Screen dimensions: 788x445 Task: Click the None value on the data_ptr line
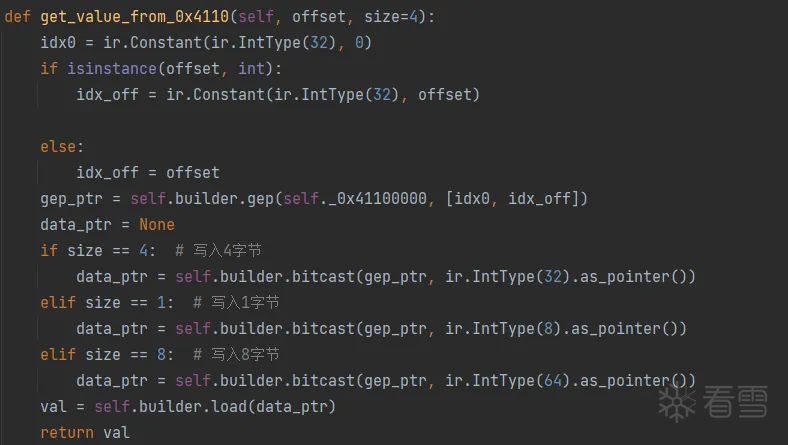pyautogui.click(x=157, y=225)
